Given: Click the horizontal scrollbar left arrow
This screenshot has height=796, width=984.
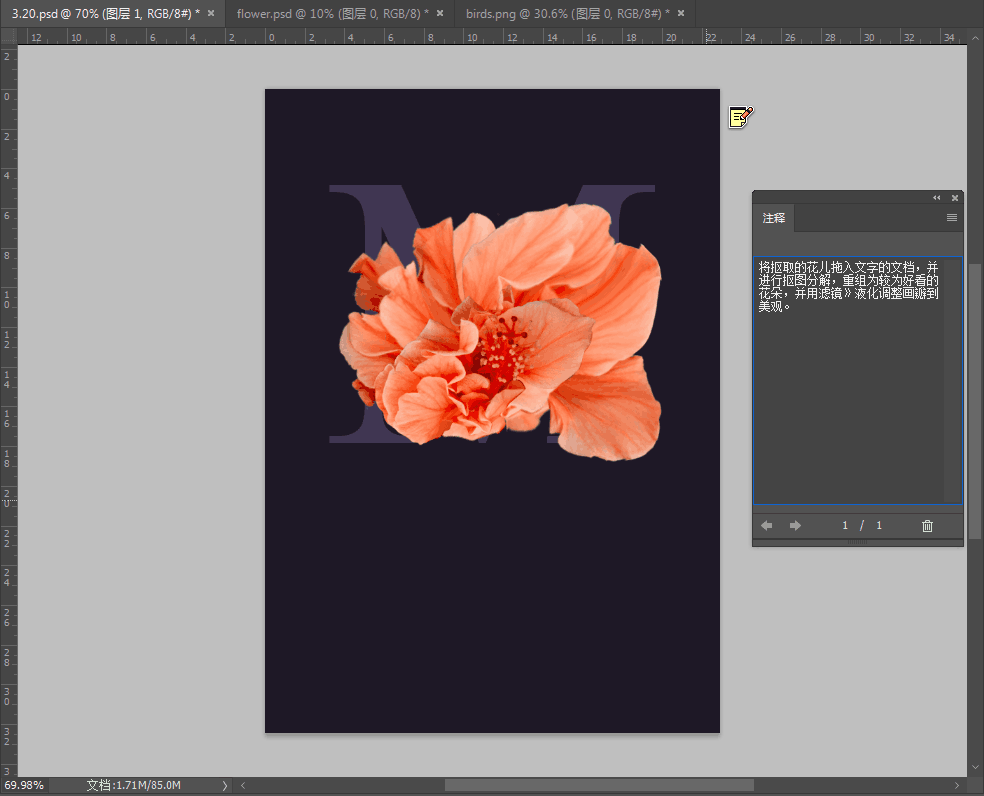Looking at the screenshot, I should coord(243,786).
